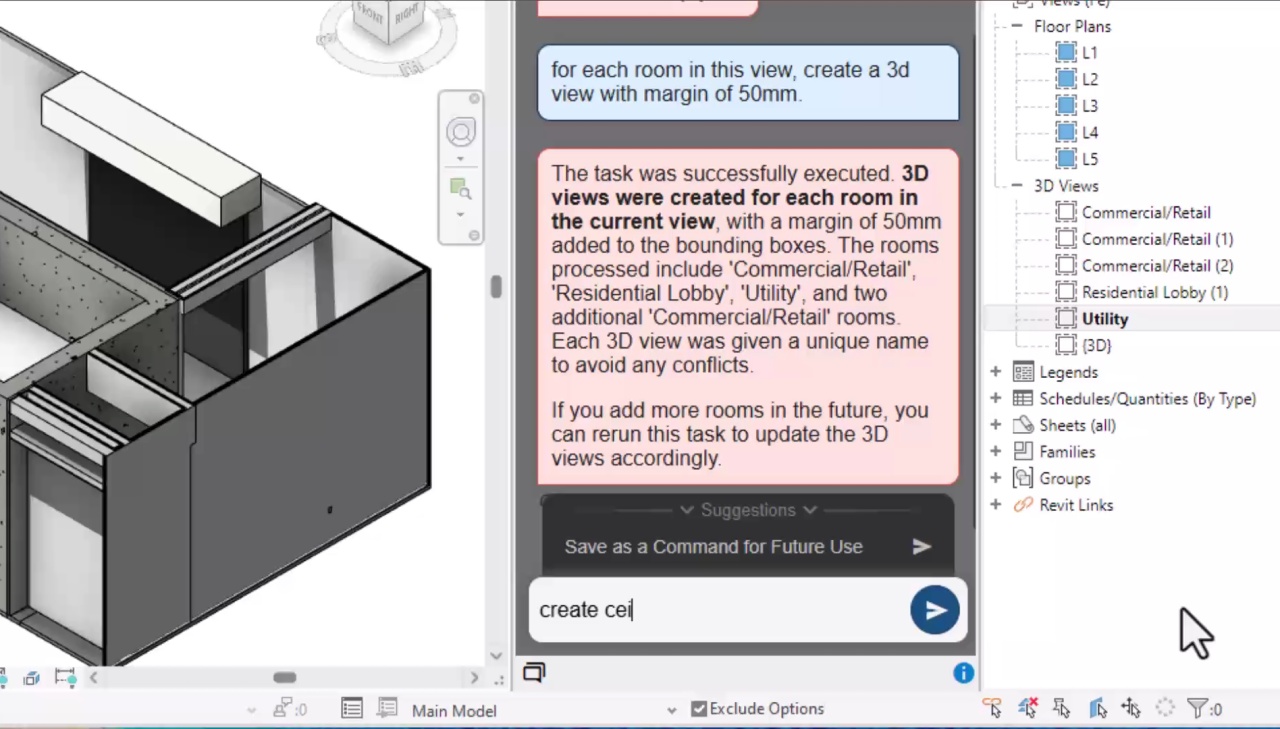The width and height of the screenshot is (1280, 729).
Task: Collapse the Floor Plans tree node
Action: pos(1016,26)
